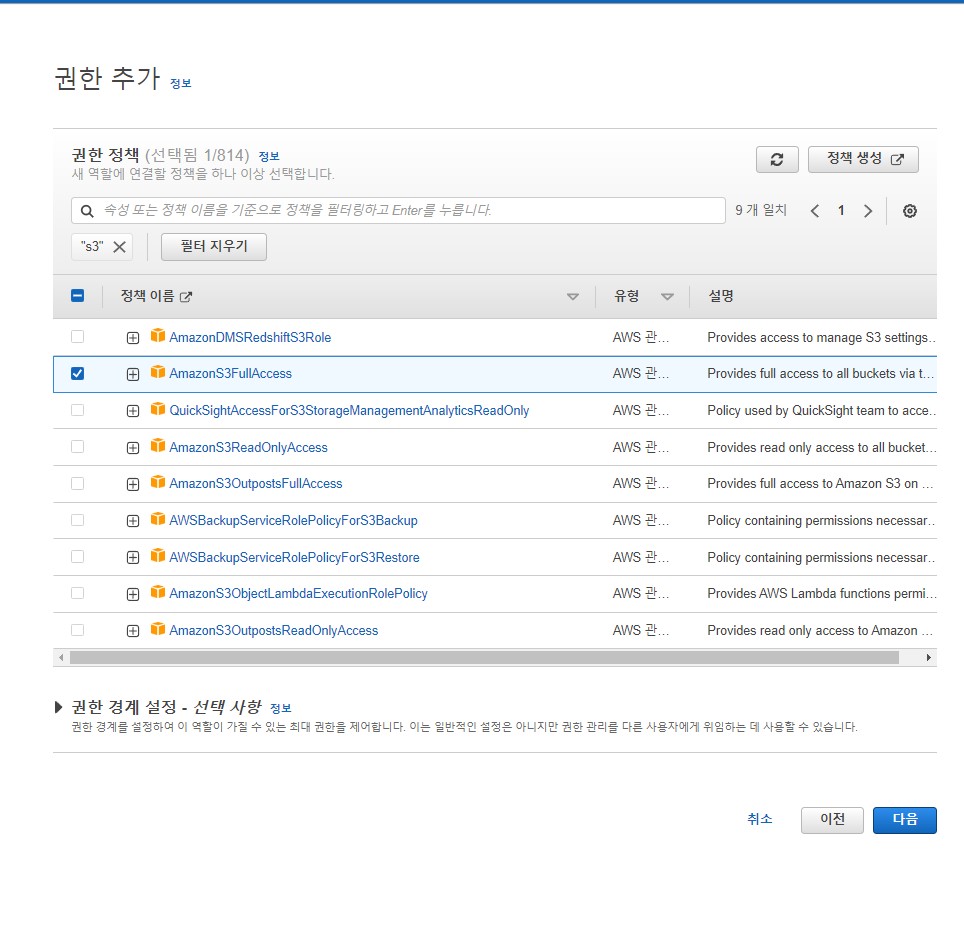Click the orange policy icon for AmazonS3FullAccess
The height and width of the screenshot is (946, 964).
click(x=158, y=372)
